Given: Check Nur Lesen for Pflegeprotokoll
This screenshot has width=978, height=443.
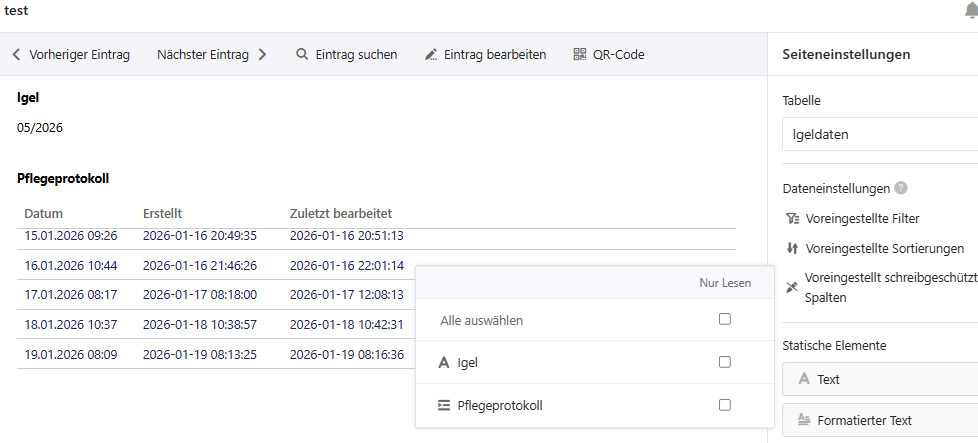Looking at the screenshot, I should click(725, 405).
